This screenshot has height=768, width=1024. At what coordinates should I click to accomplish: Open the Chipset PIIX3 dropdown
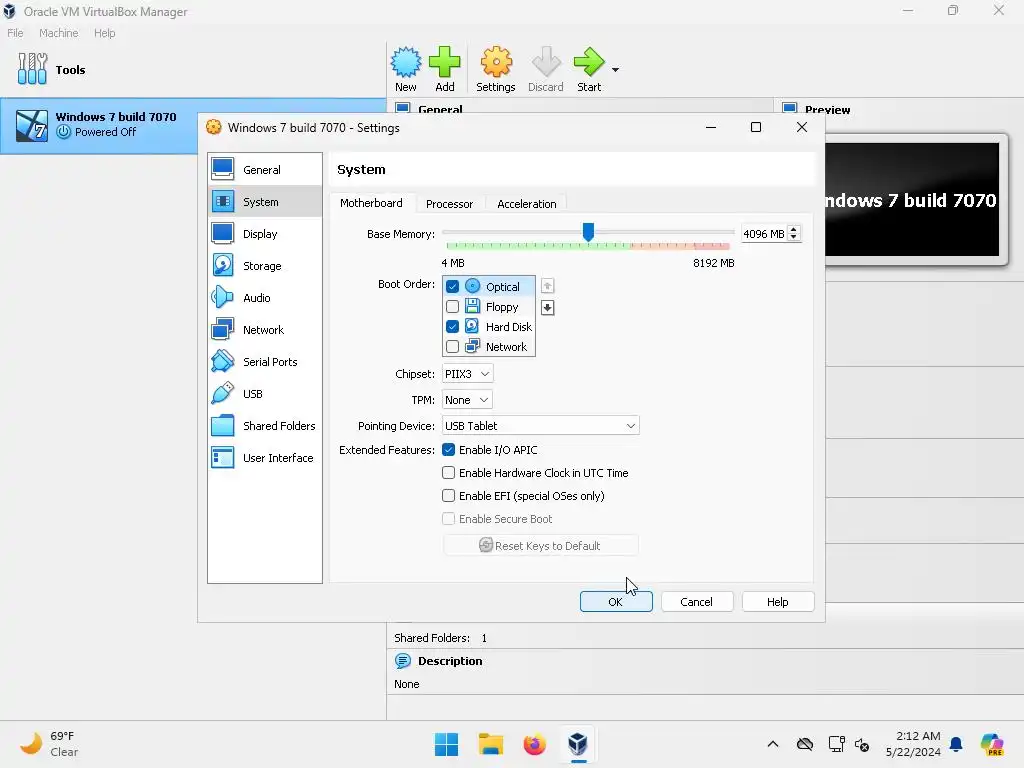coord(468,374)
